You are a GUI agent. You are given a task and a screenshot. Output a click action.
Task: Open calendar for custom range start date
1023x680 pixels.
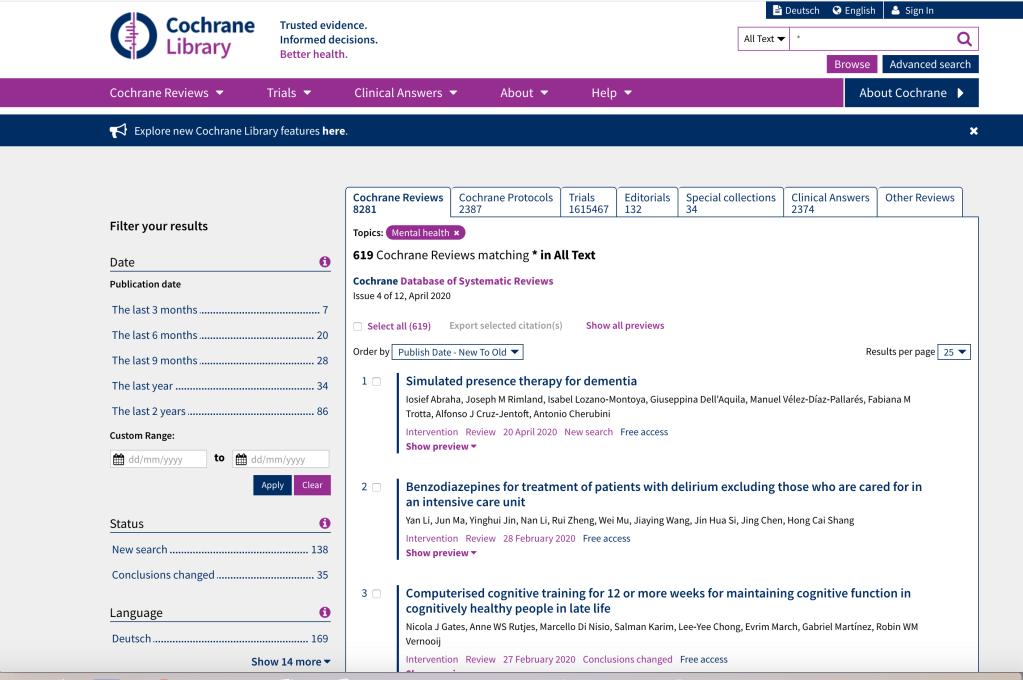click(x=119, y=460)
